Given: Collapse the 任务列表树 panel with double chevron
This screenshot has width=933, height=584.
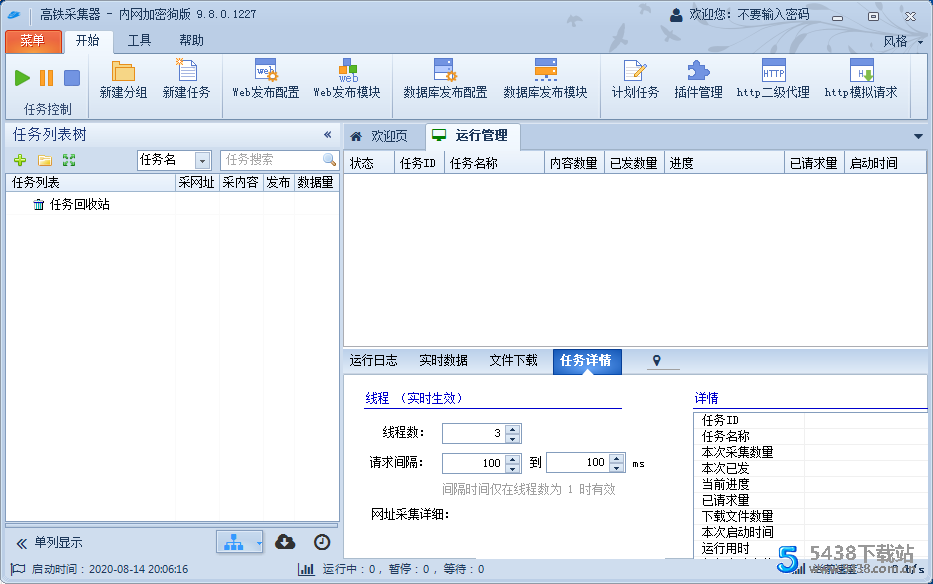Looking at the screenshot, I should [x=326, y=134].
